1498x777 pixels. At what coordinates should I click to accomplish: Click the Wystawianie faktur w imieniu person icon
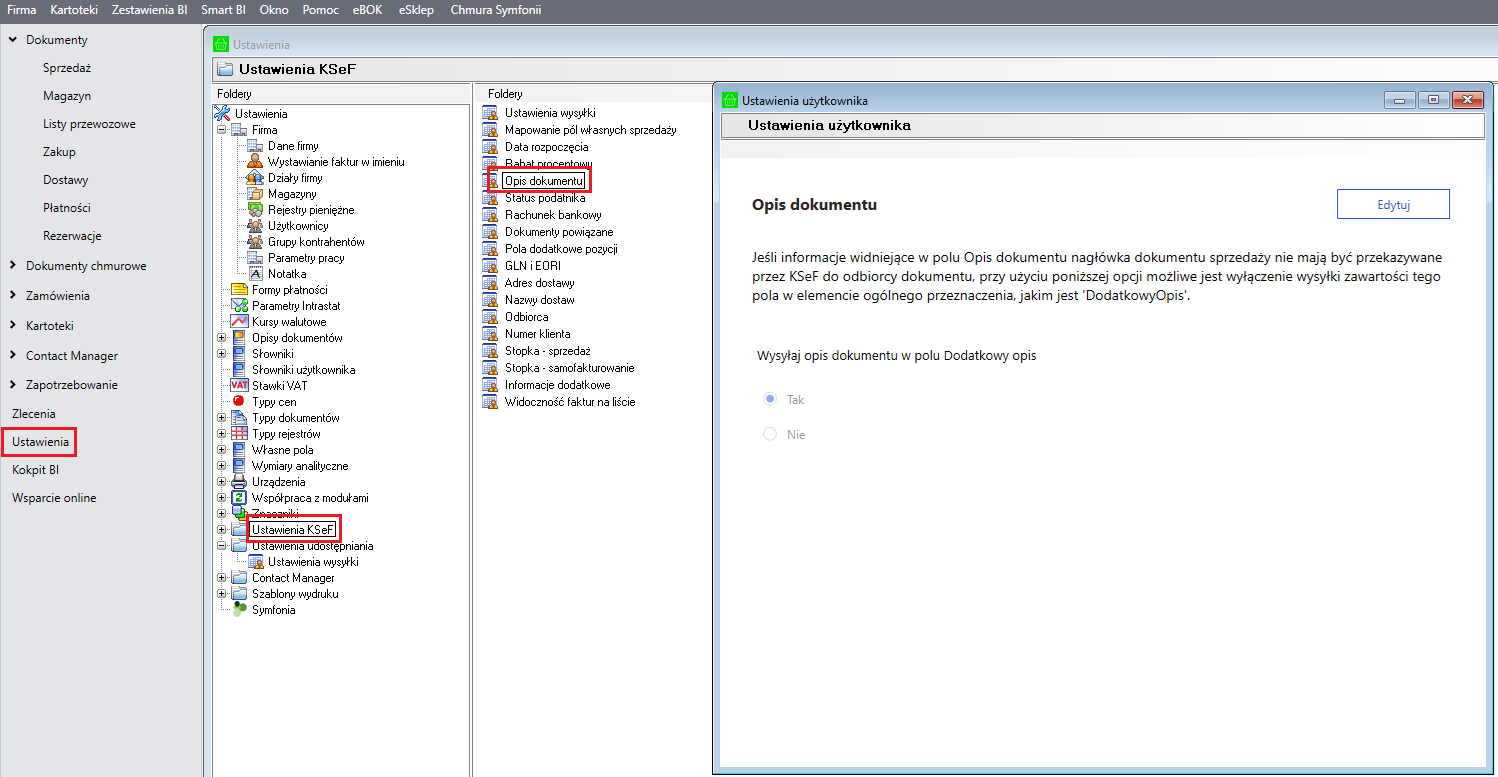click(x=255, y=162)
